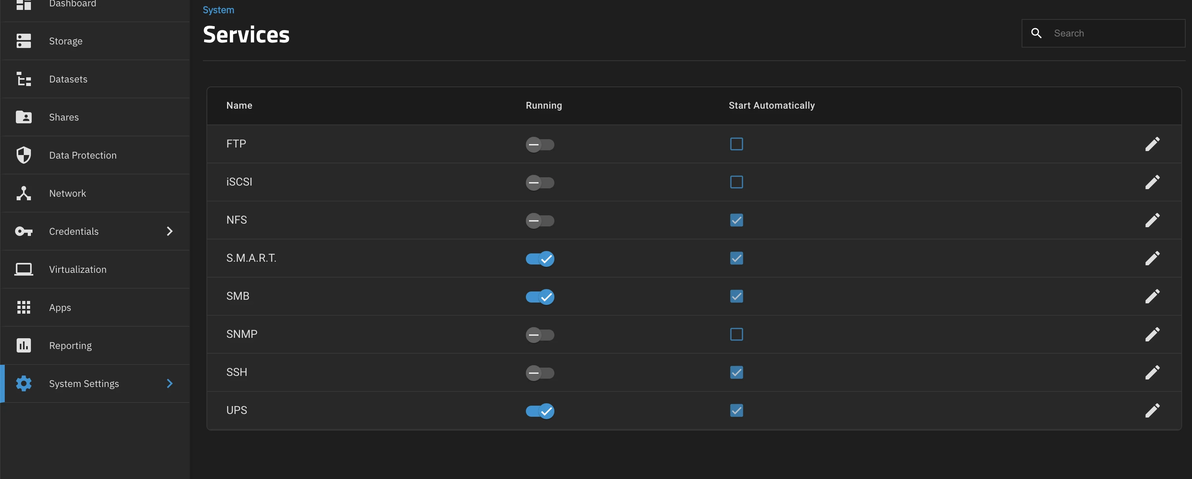Viewport: 1192px width, 479px height.
Task: Click the Reporting chart icon
Action: pos(24,345)
